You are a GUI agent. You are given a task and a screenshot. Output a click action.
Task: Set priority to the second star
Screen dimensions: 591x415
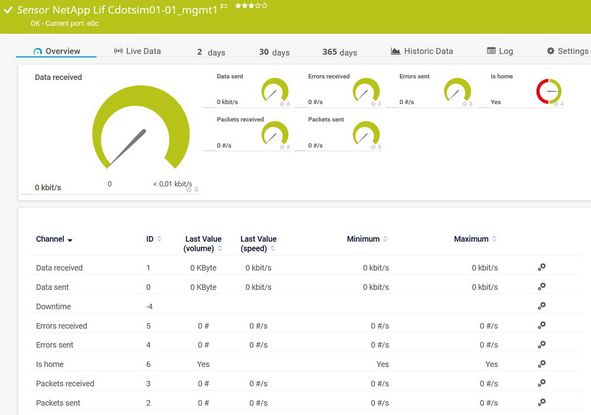click(244, 6)
